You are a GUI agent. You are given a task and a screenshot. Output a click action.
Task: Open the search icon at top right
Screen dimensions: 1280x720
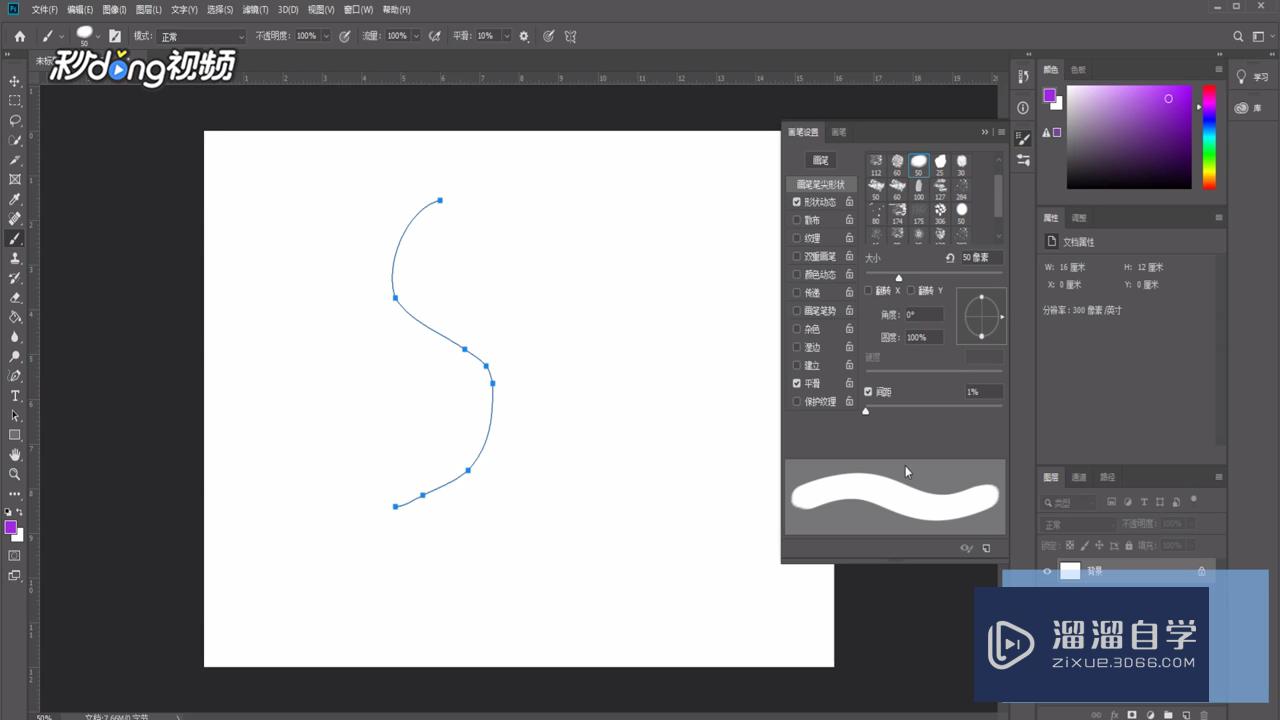coord(1239,36)
